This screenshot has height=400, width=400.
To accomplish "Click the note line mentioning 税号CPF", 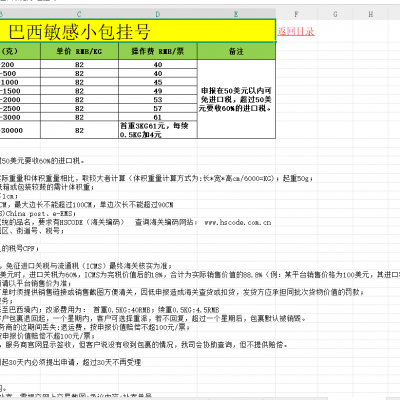I will 19,248.
